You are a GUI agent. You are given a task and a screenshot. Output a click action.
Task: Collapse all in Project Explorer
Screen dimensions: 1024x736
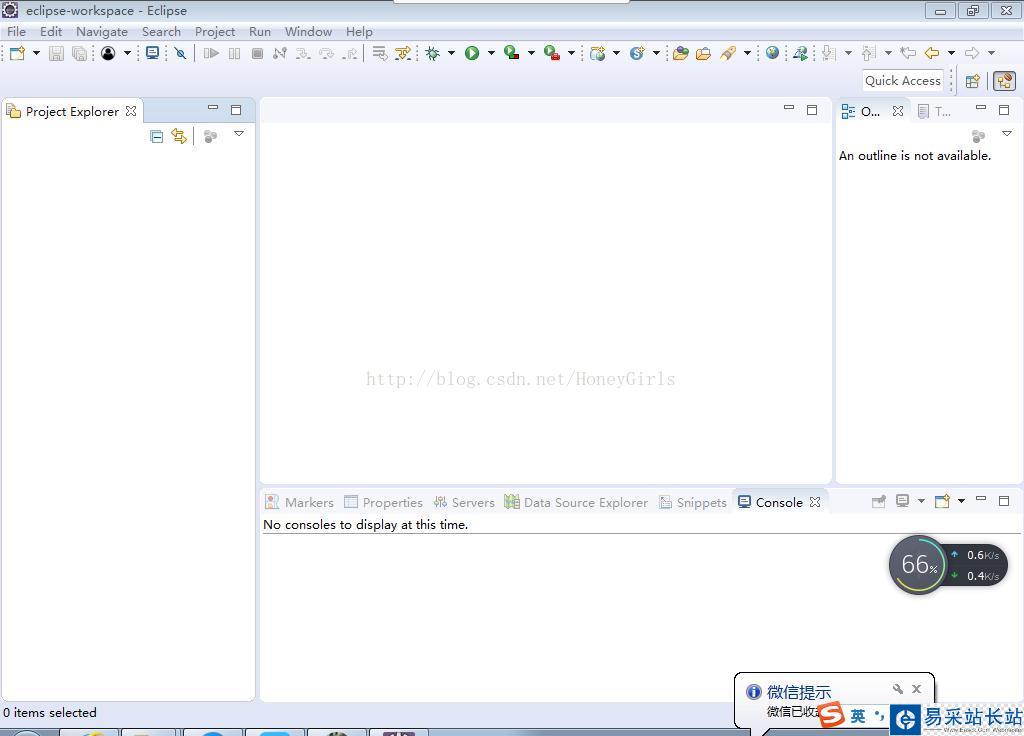click(x=156, y=136)
